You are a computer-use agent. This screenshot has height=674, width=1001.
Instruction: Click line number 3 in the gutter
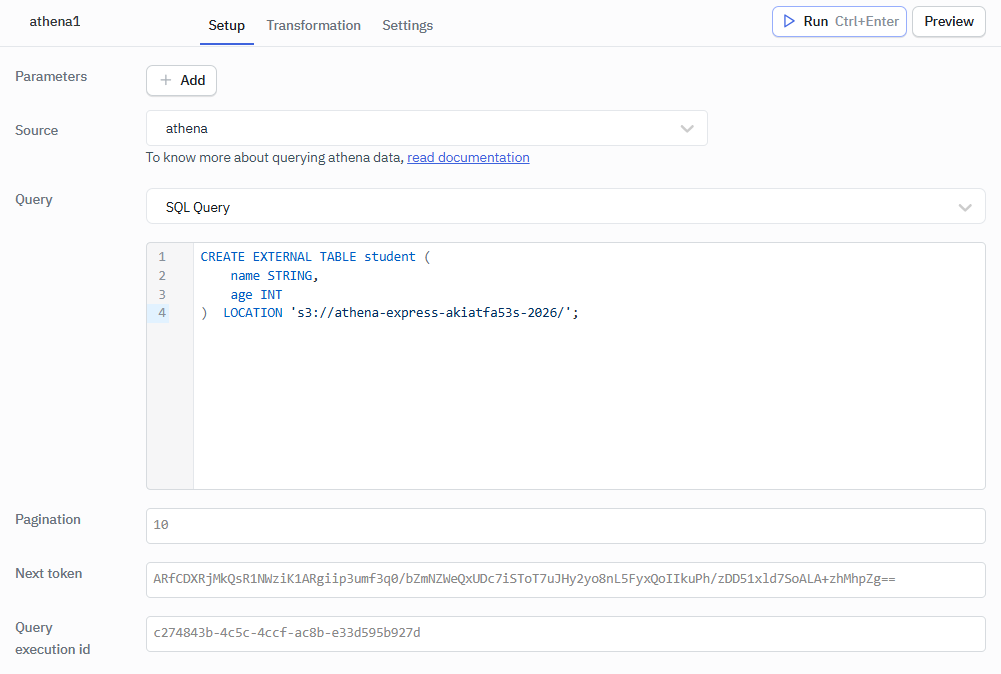click(161, 295)
